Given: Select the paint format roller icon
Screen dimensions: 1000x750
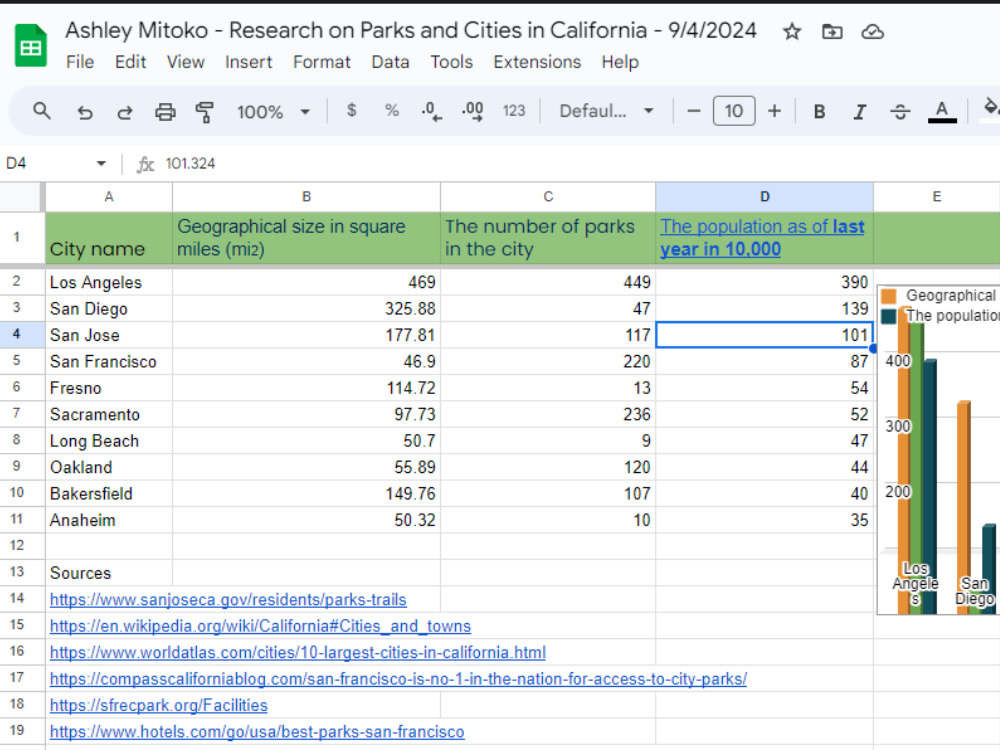Looking at the screenshot, I should [x=205, y=112].
